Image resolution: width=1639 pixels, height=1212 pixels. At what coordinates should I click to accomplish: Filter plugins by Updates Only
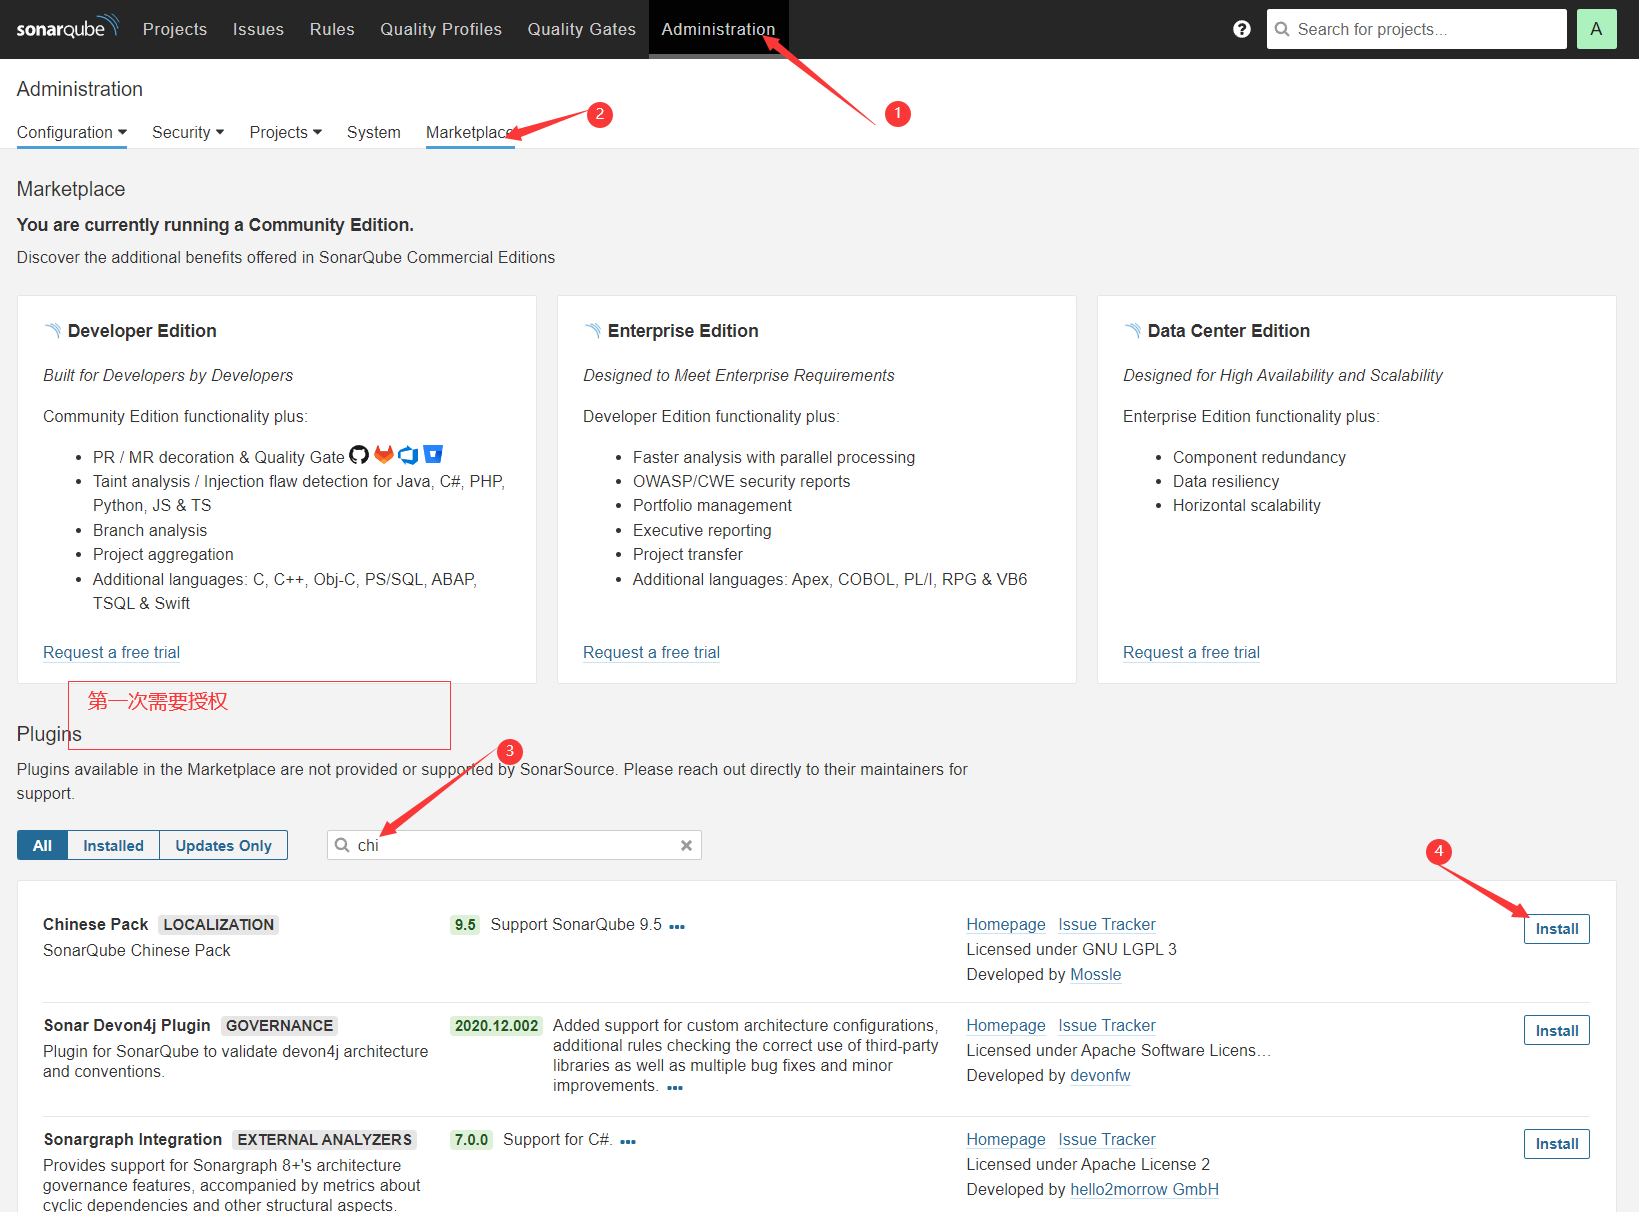click(x=223, y=845)
